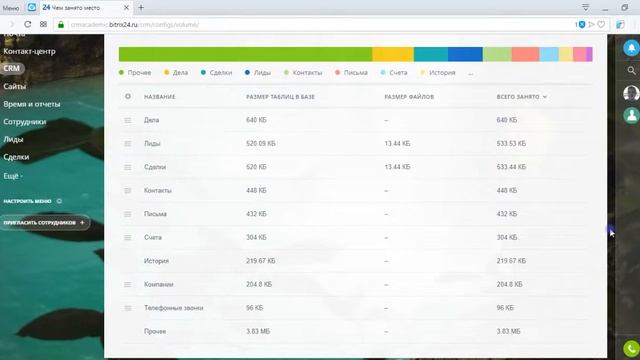Click the История legend item
The image size is (640, 360).
[438, 73]
